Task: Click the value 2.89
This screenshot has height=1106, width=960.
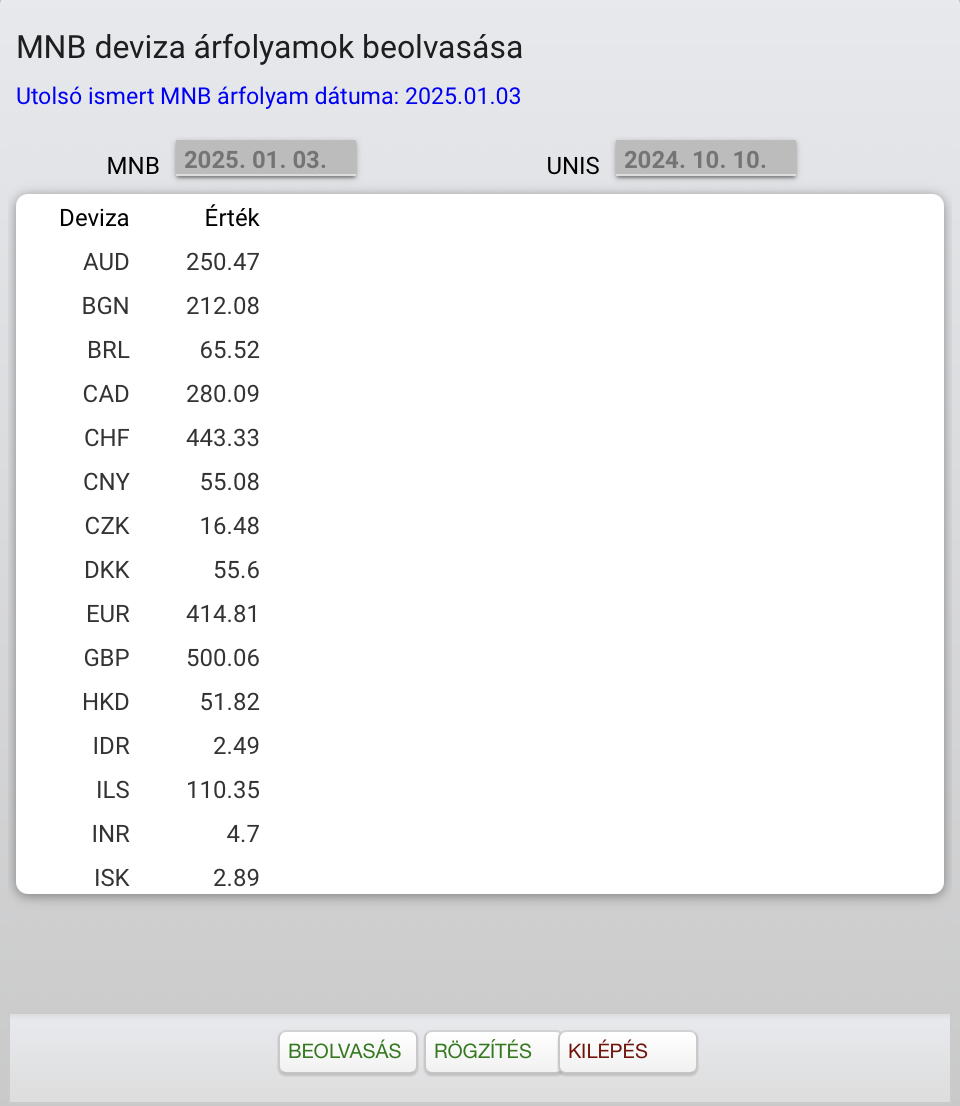Action: [x=236, y=877]
